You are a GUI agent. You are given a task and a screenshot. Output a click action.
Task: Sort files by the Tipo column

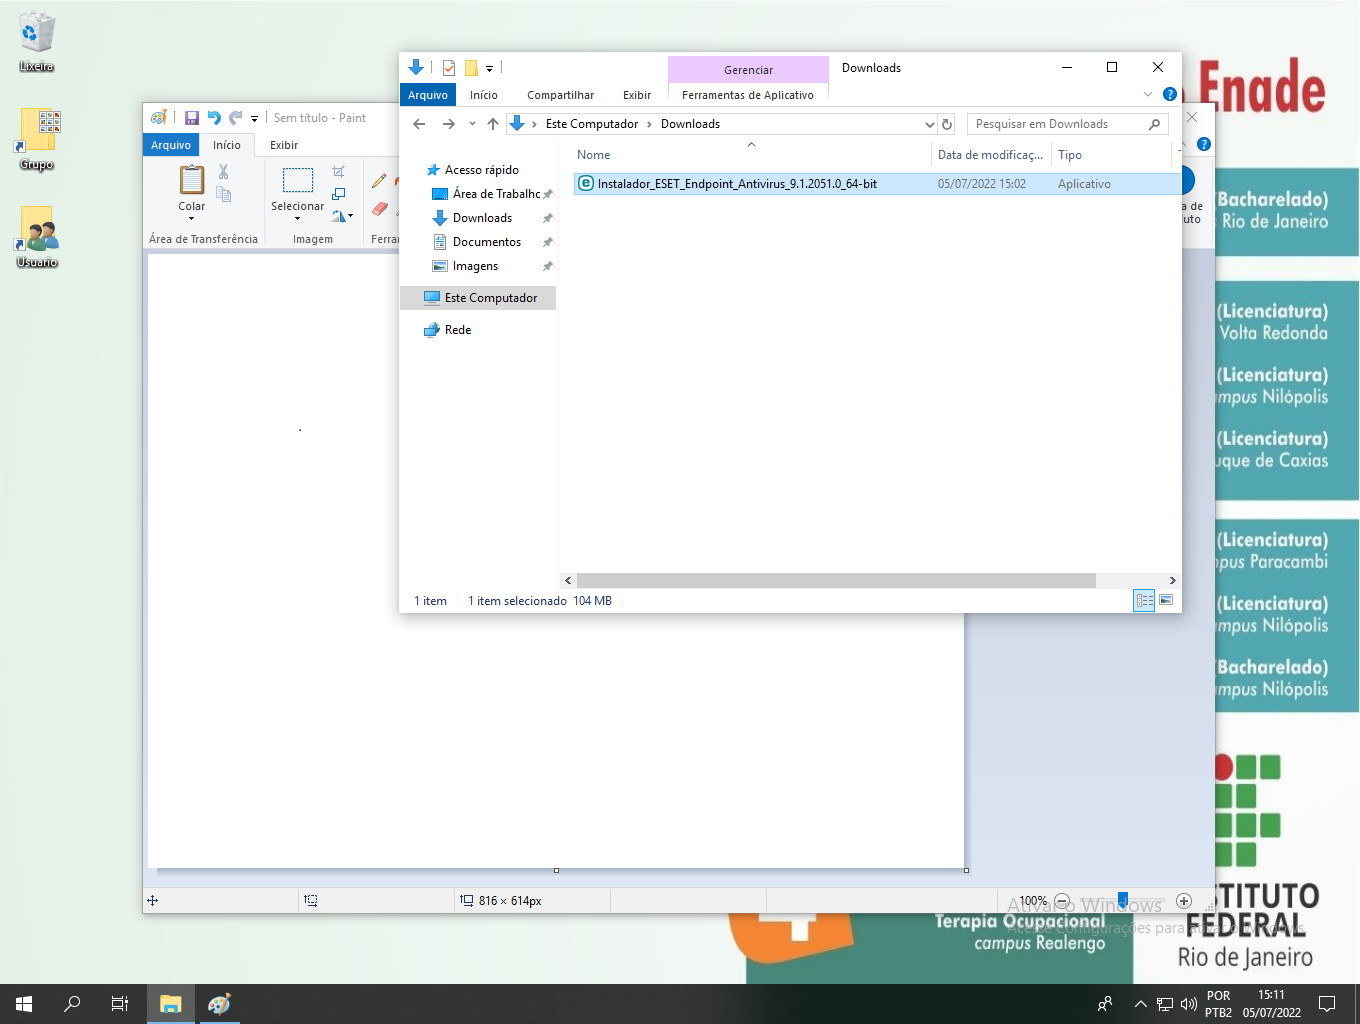click(x=1111, y=155)
